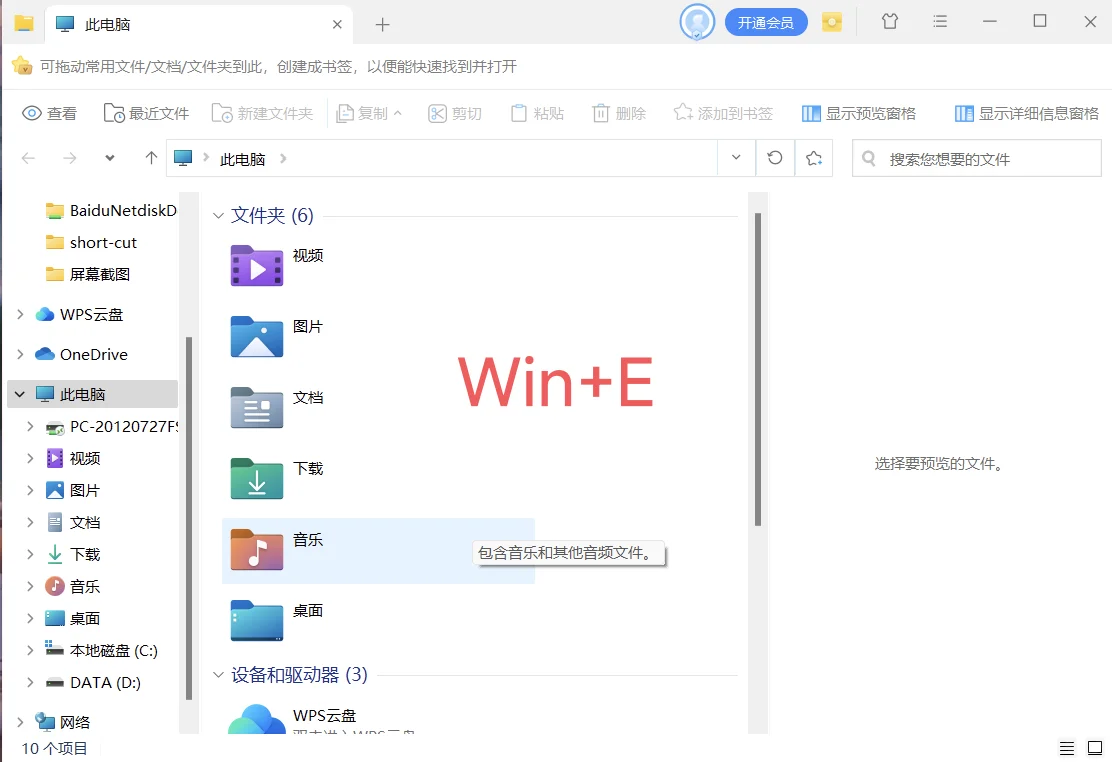
Task: Expand the OneDrive tree item
Action: [20, 354]
